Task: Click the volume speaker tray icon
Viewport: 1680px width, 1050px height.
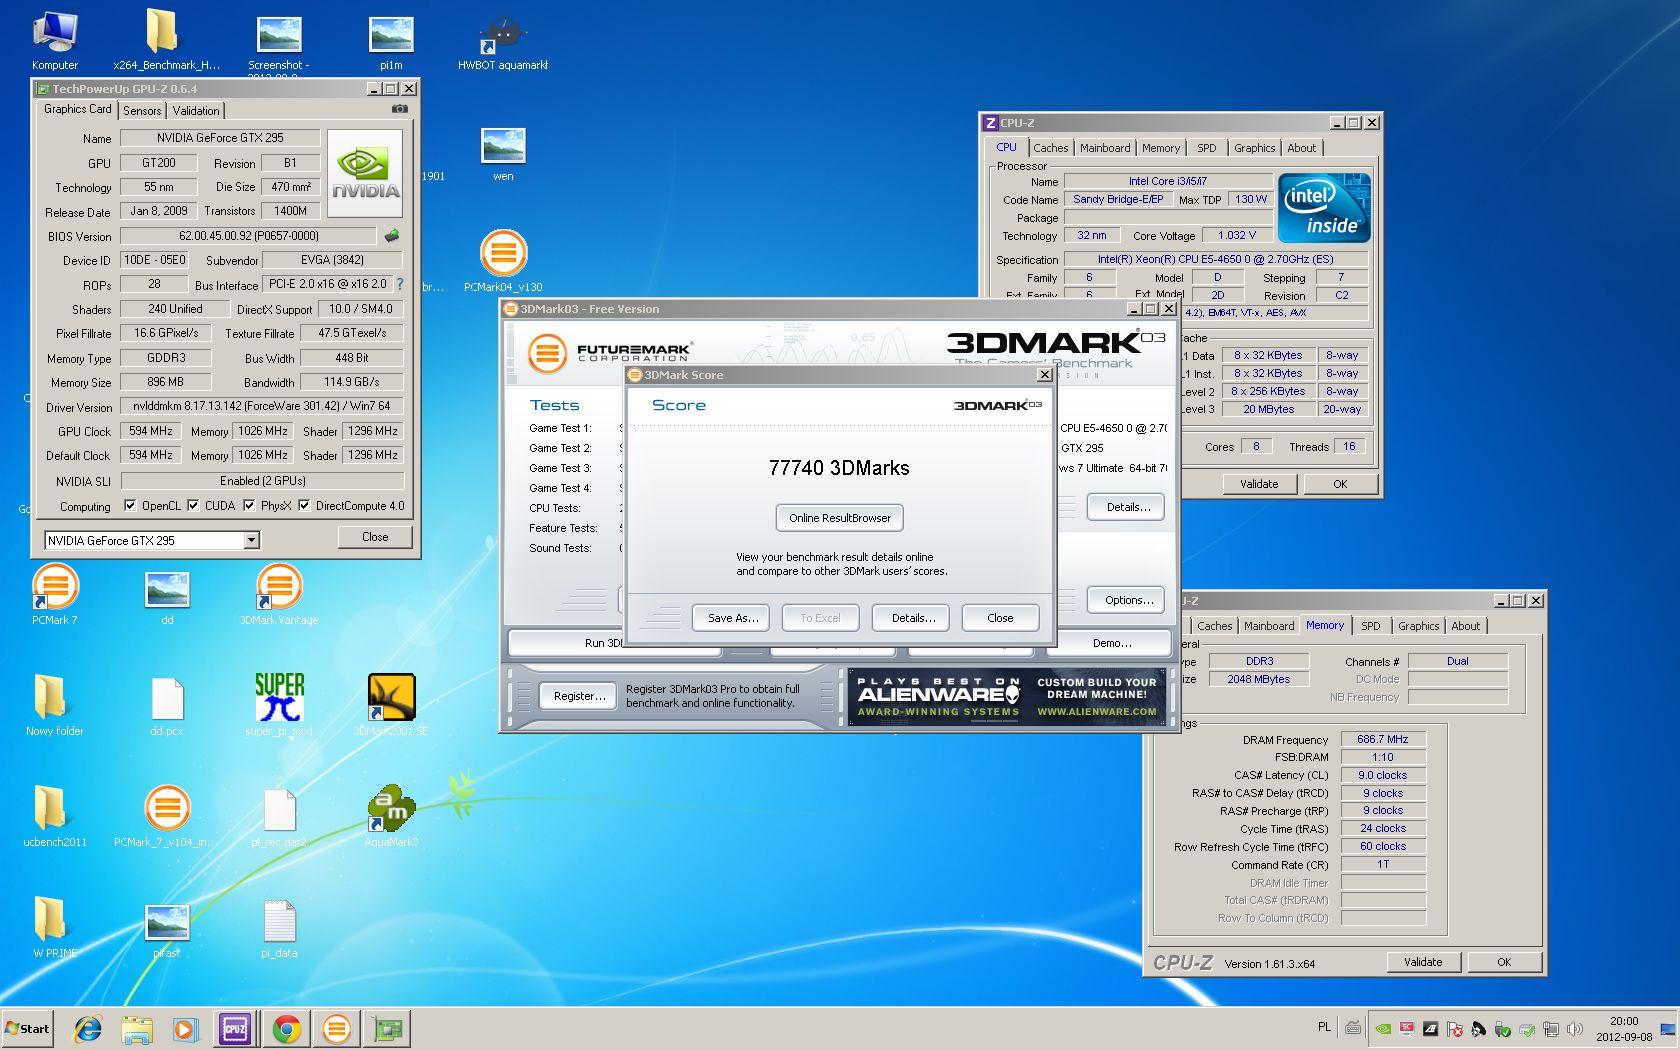Action: pyautogui.click(x=1575, y=1028)
